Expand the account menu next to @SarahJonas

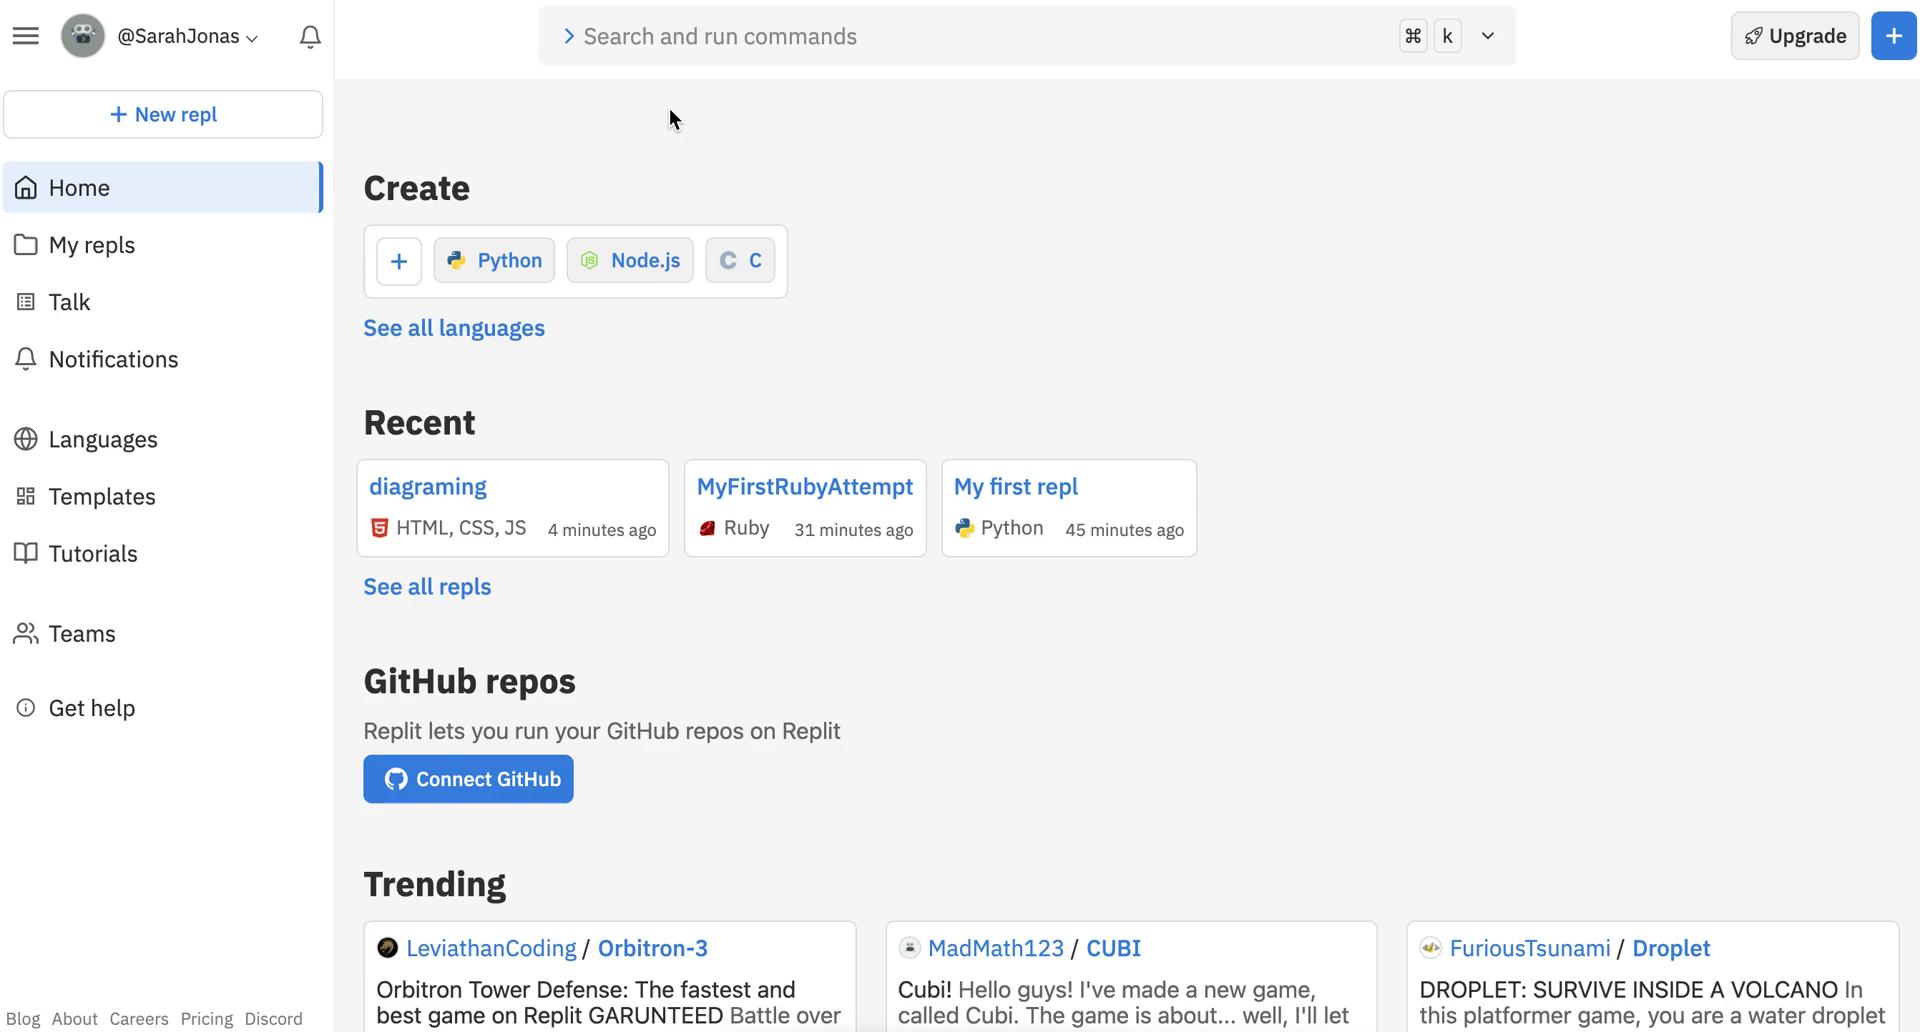253,37
